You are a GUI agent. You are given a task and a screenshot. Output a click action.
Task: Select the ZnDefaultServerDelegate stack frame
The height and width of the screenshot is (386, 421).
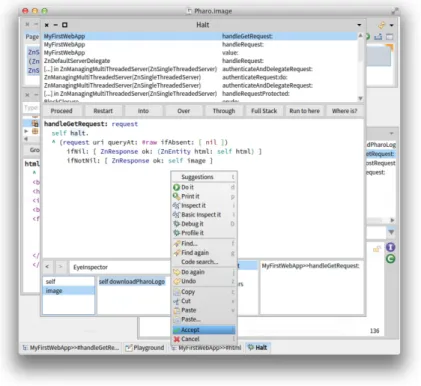(200, 61)
